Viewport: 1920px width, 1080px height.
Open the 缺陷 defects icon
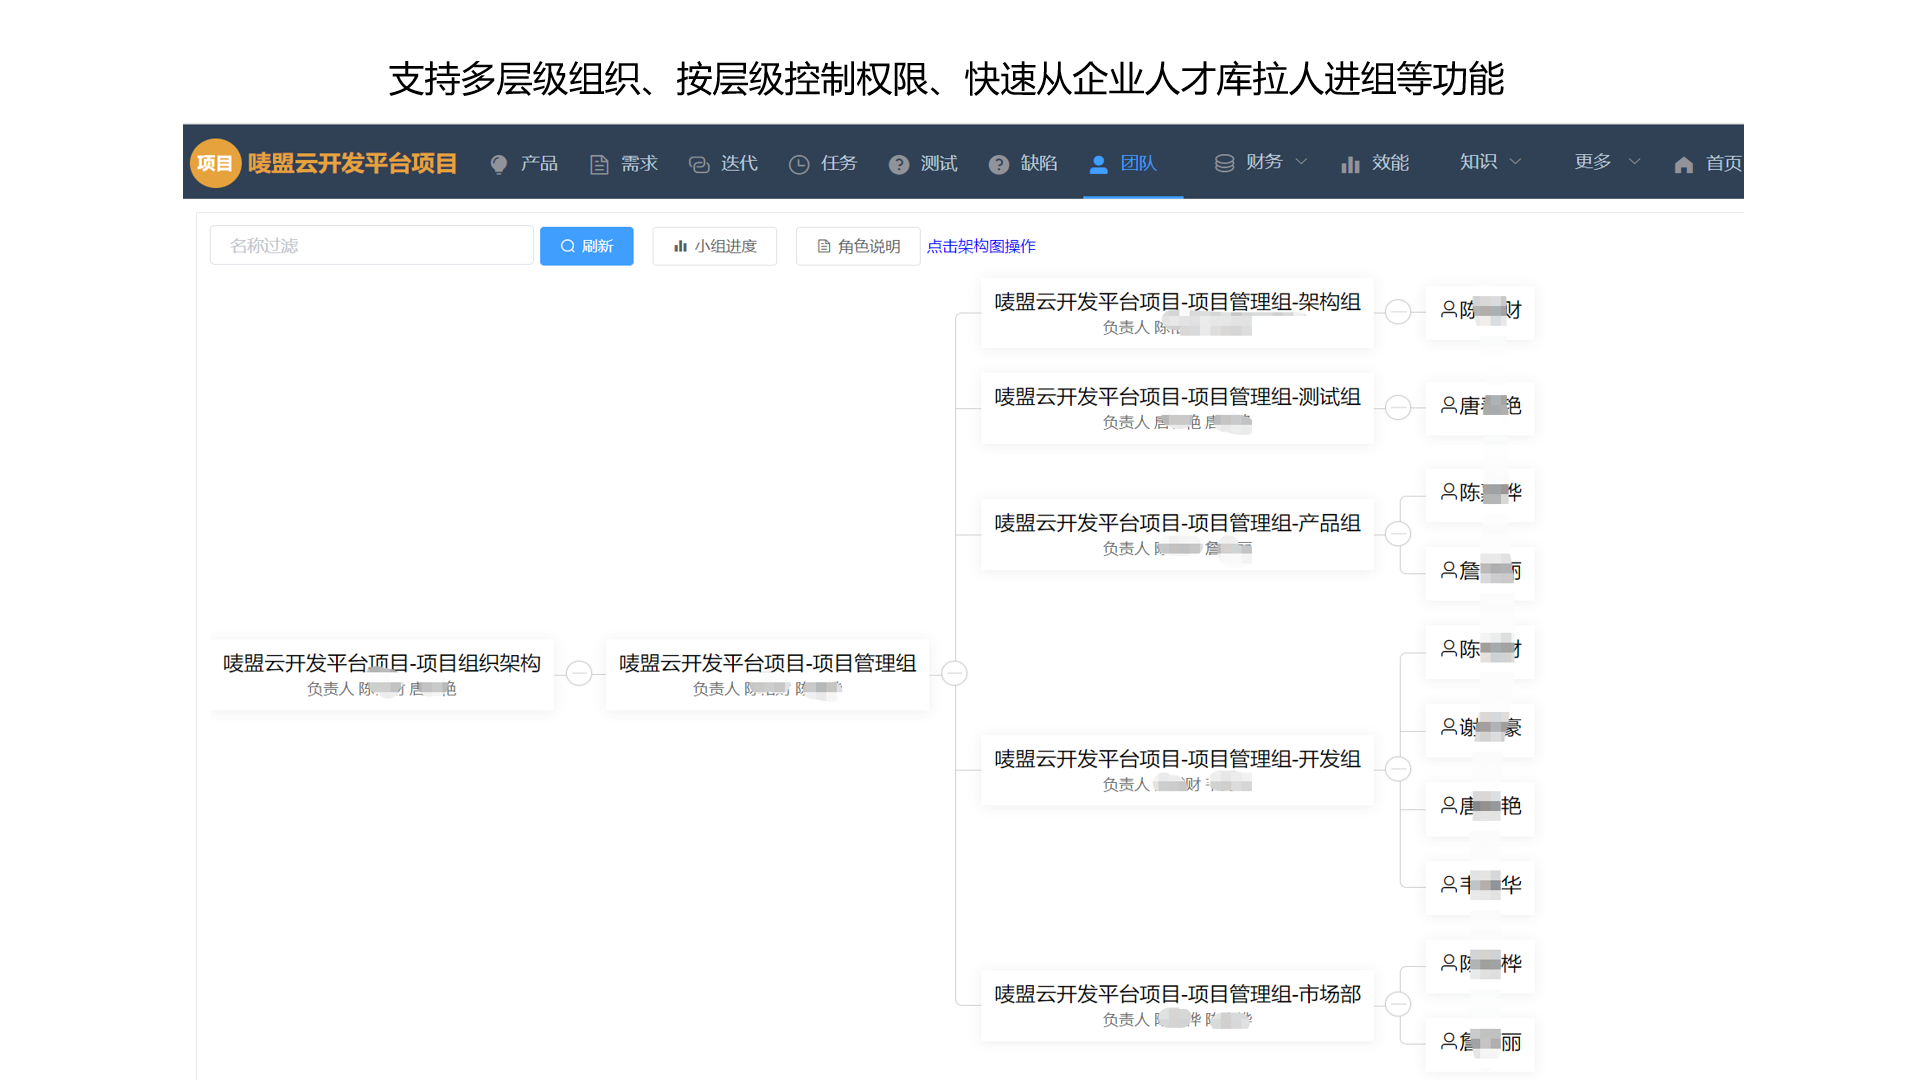[x=998, y=164]
